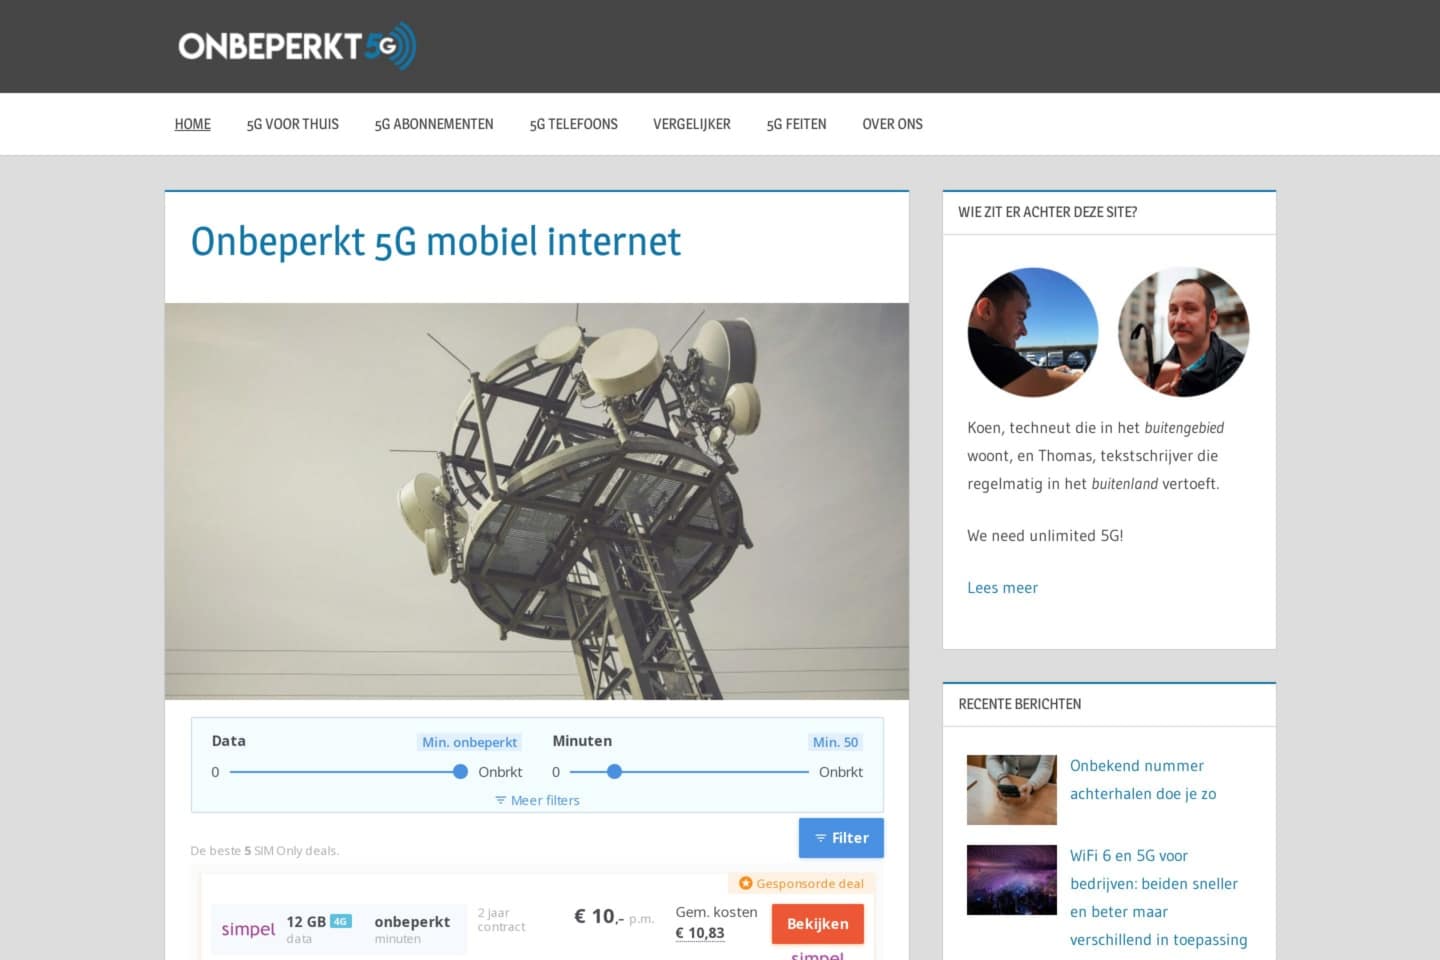1440x960 pixels.
Task: Click Thomas's round profile photo
Action: [x=1184, y=332]
